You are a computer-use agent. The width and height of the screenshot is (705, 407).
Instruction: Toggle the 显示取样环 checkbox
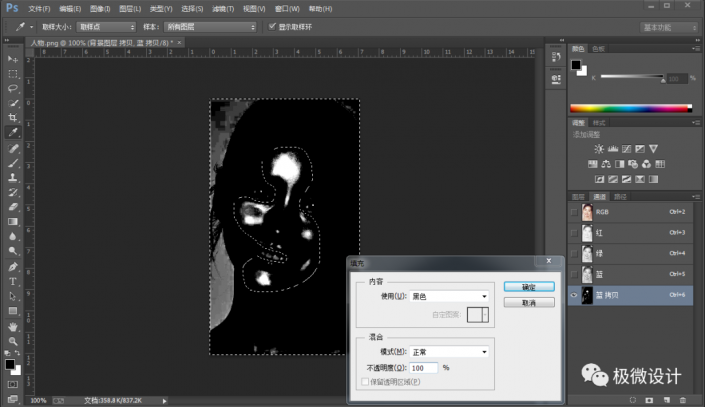pos(272,26)
